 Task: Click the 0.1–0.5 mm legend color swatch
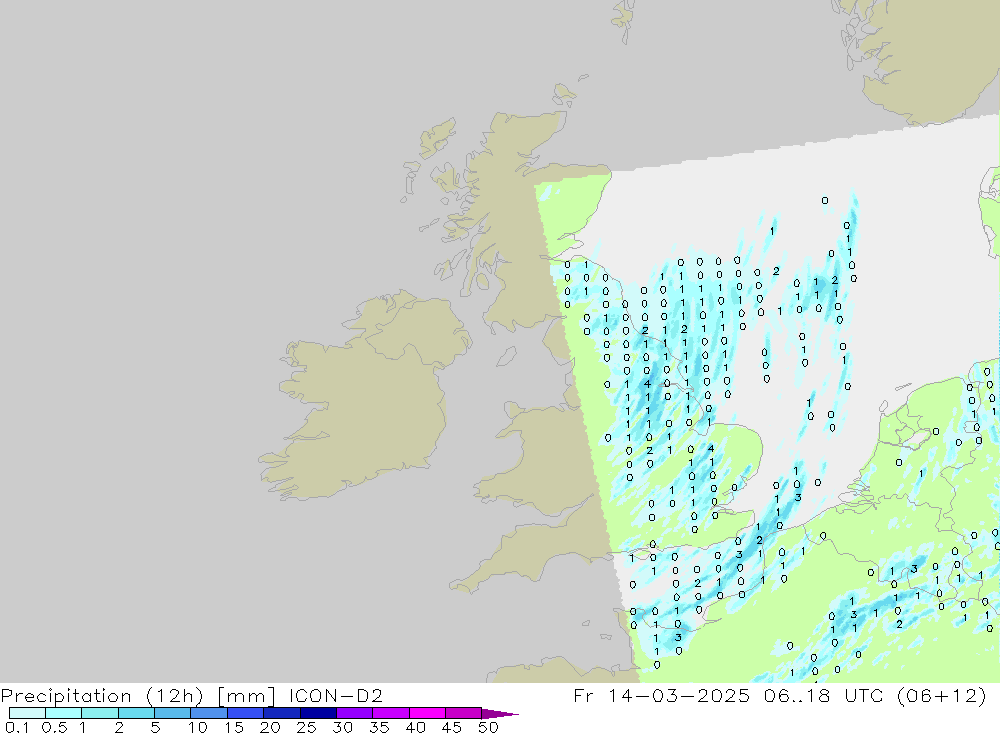tap(27, 713)
